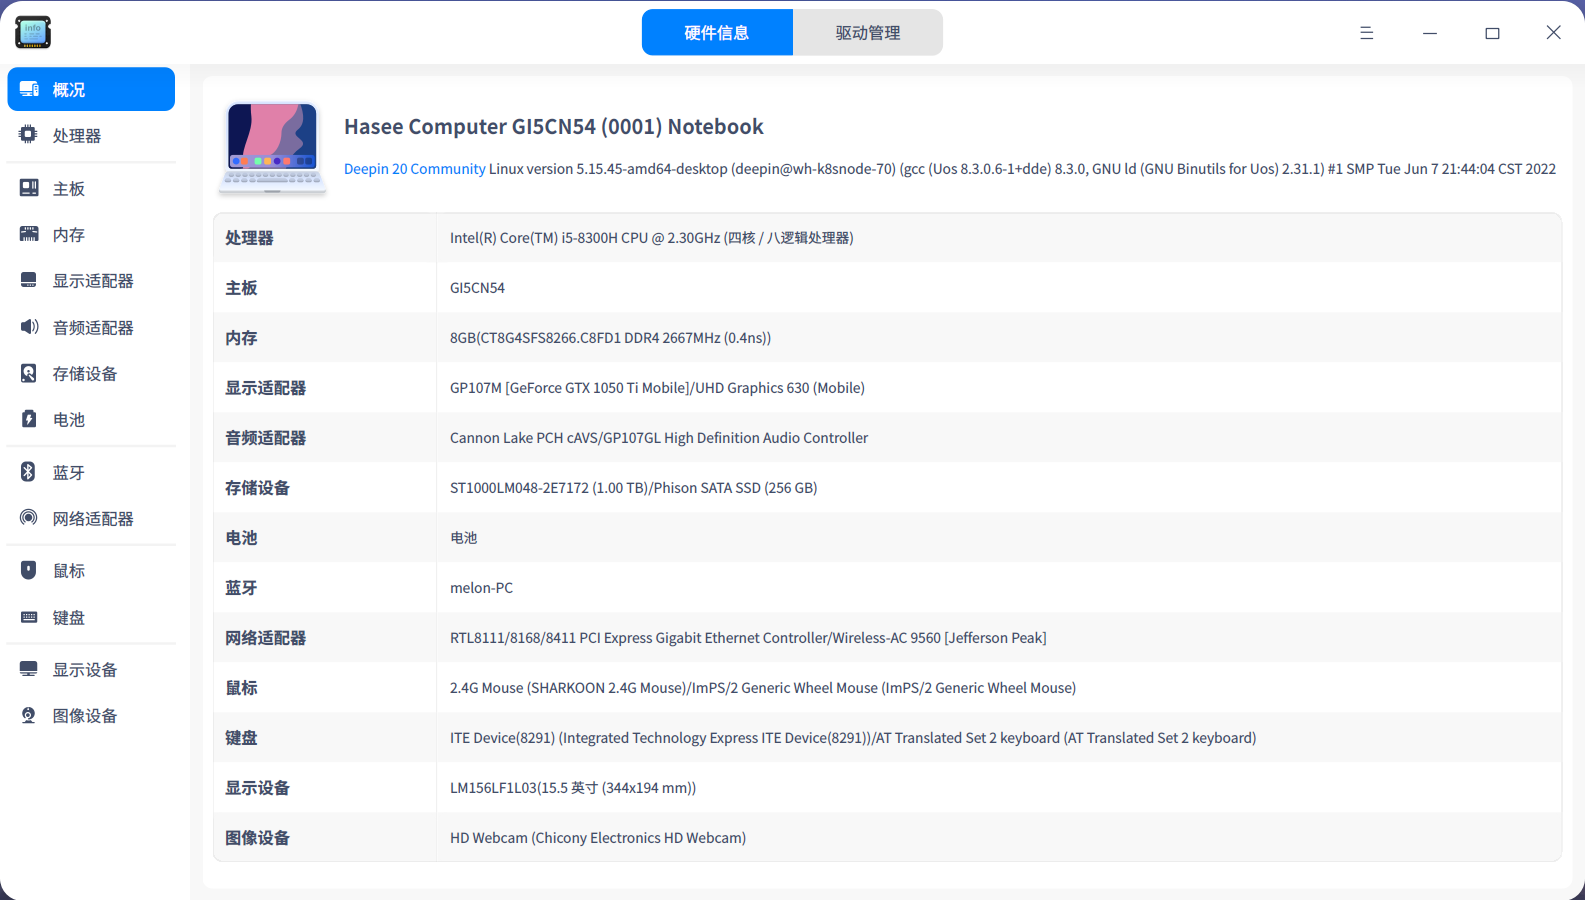1585x900 pixels.
Task: Select 内存 label in sidebar
Action: tap(69, 234)
